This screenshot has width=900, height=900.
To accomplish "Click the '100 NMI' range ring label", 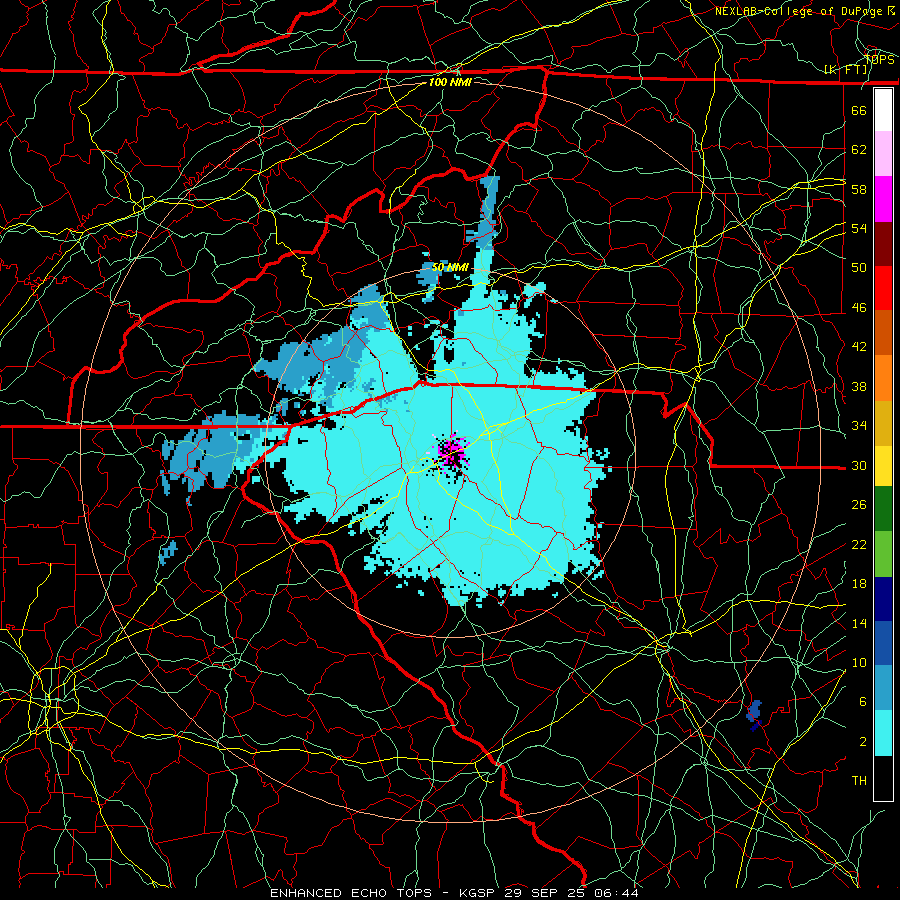I will [450, 82].
